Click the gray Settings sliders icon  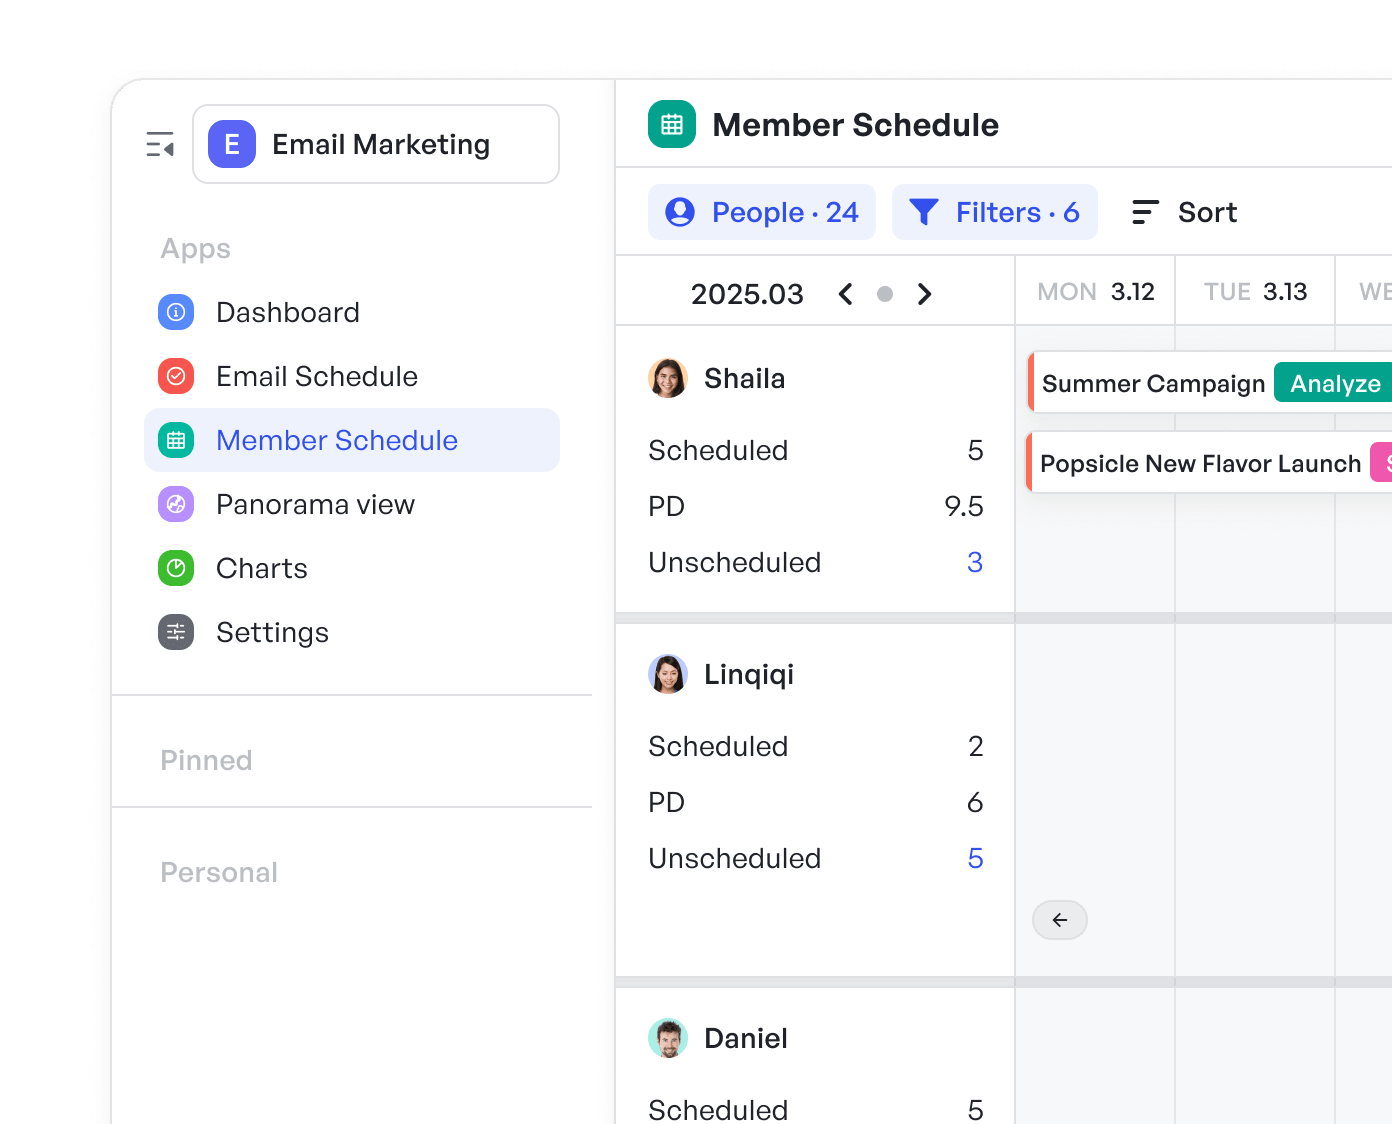176,632
